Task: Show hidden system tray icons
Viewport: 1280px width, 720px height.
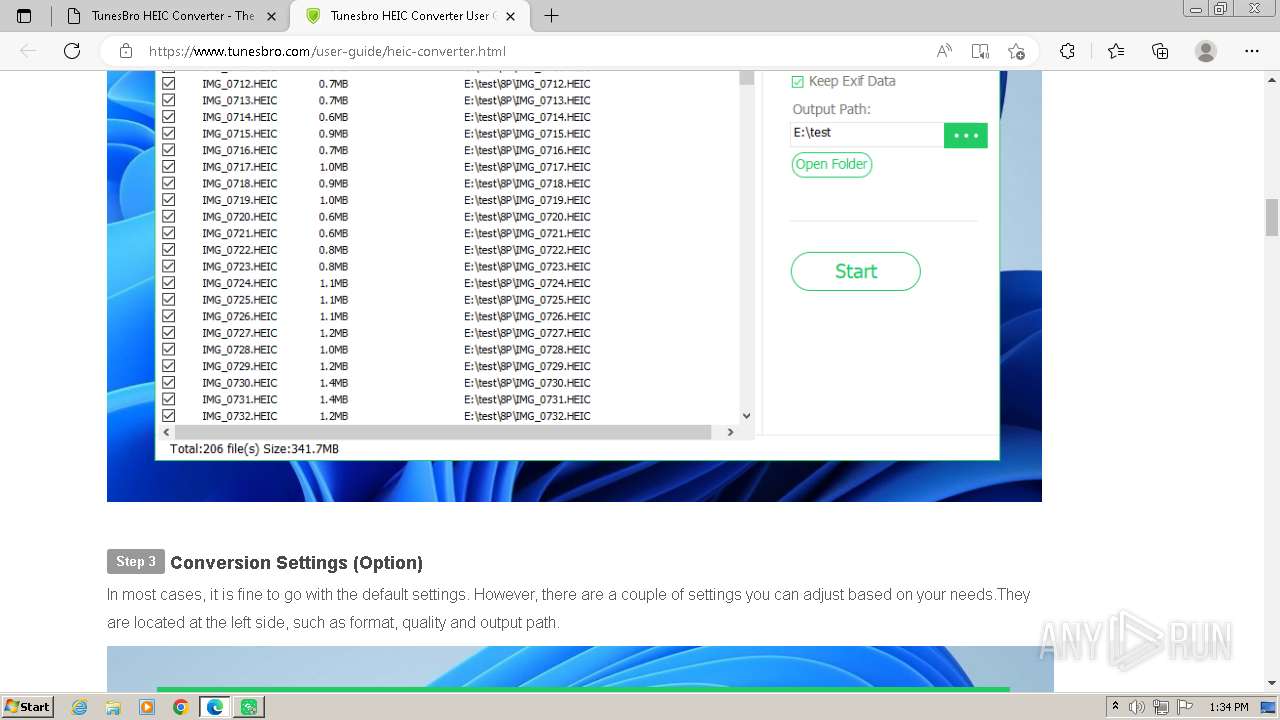Action: coord(1116,707)
